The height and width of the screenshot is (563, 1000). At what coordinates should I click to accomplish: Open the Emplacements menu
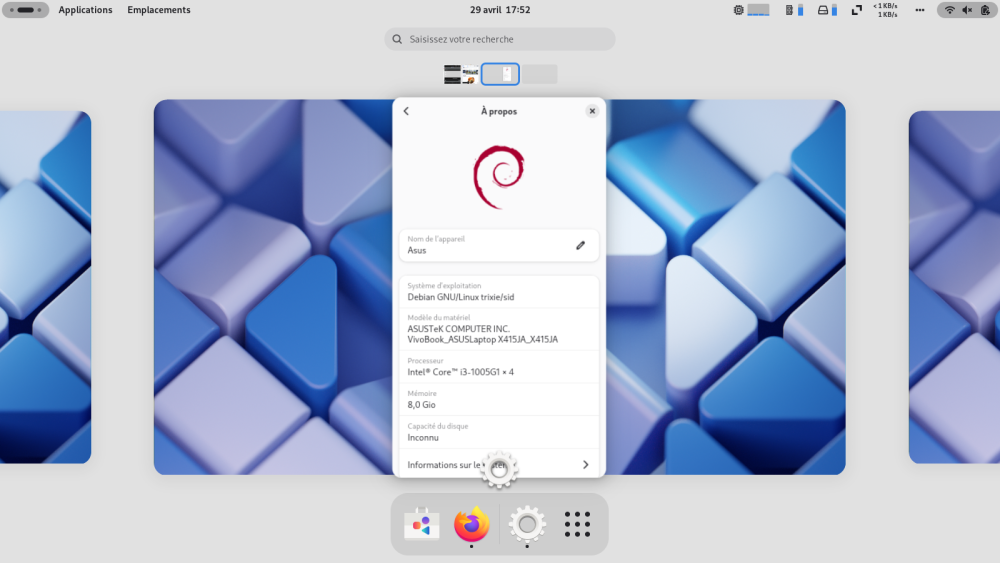159,10
